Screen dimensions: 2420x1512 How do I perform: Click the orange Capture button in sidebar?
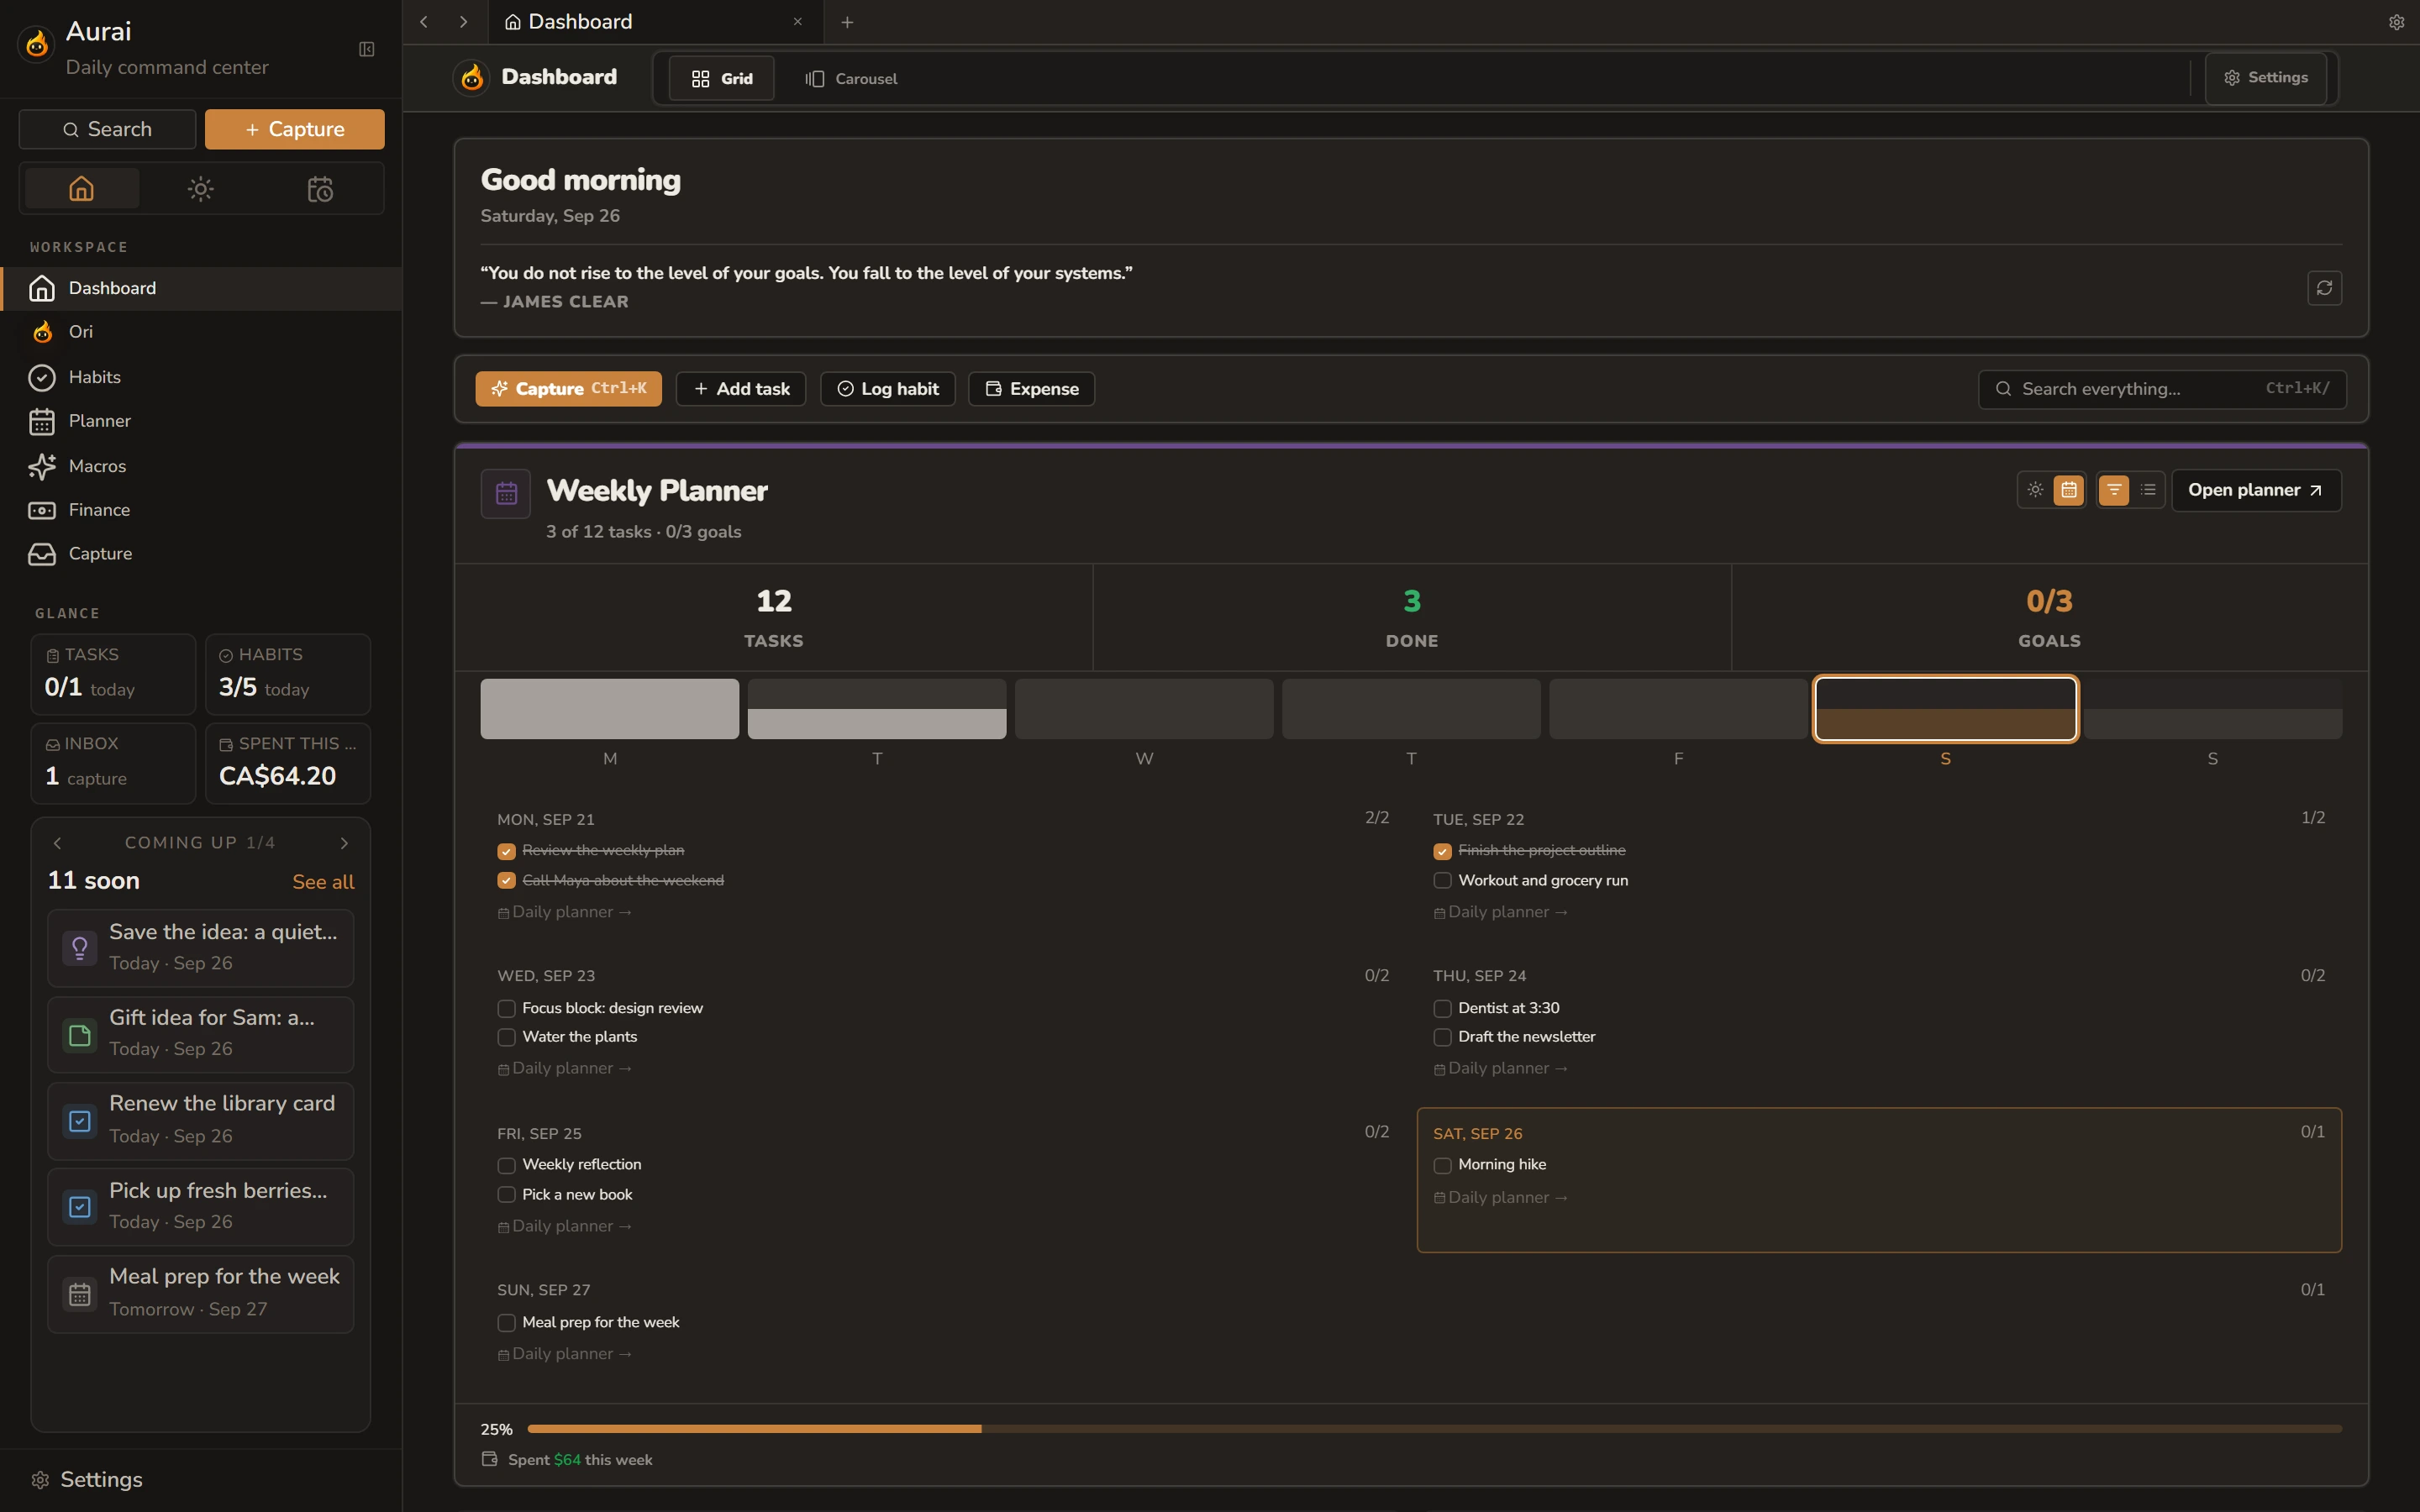pyautogui.click(x=294, y=129)
